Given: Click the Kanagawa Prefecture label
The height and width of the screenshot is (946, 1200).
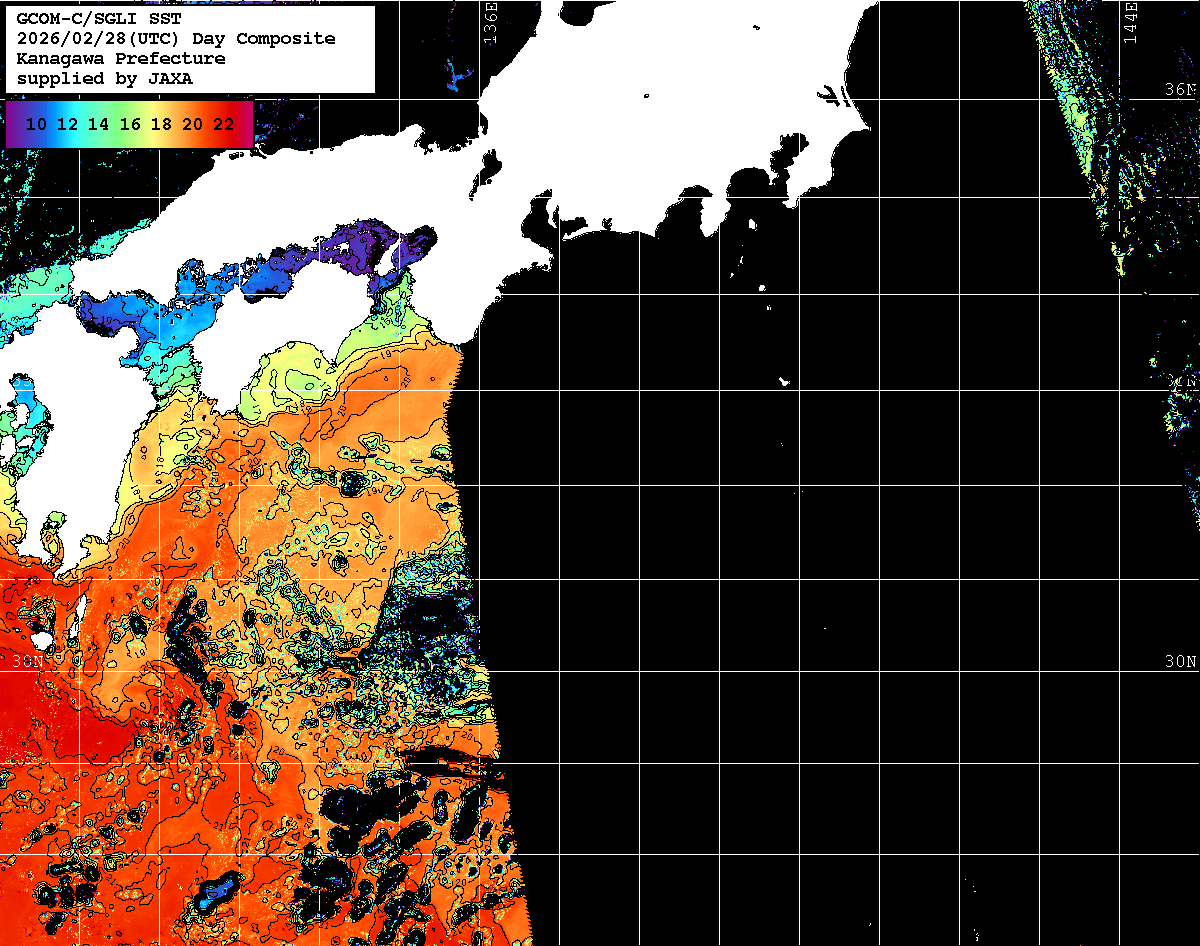Looking at the screenshot, I should pyautogui.click(x=121, y=59).
